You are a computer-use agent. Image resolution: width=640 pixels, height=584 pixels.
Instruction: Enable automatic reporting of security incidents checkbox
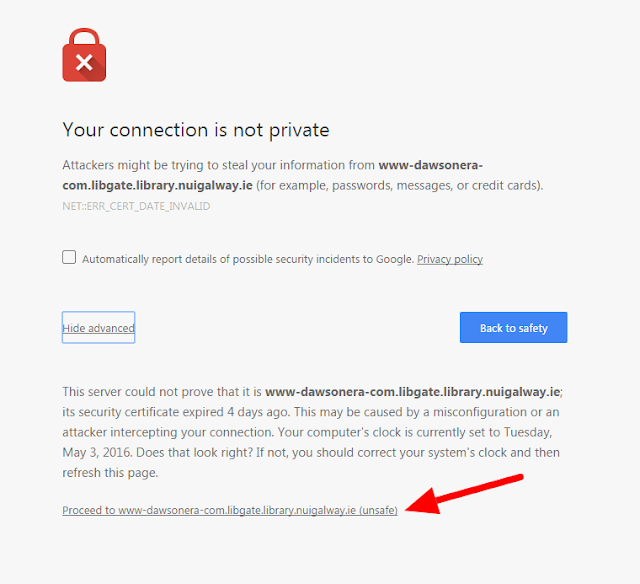click(69, 257)
